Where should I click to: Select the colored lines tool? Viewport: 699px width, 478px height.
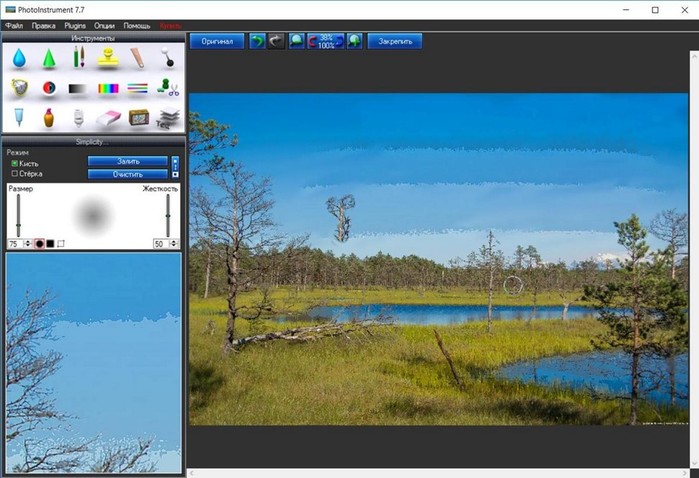pyautogui.click(x=138, y=88)
